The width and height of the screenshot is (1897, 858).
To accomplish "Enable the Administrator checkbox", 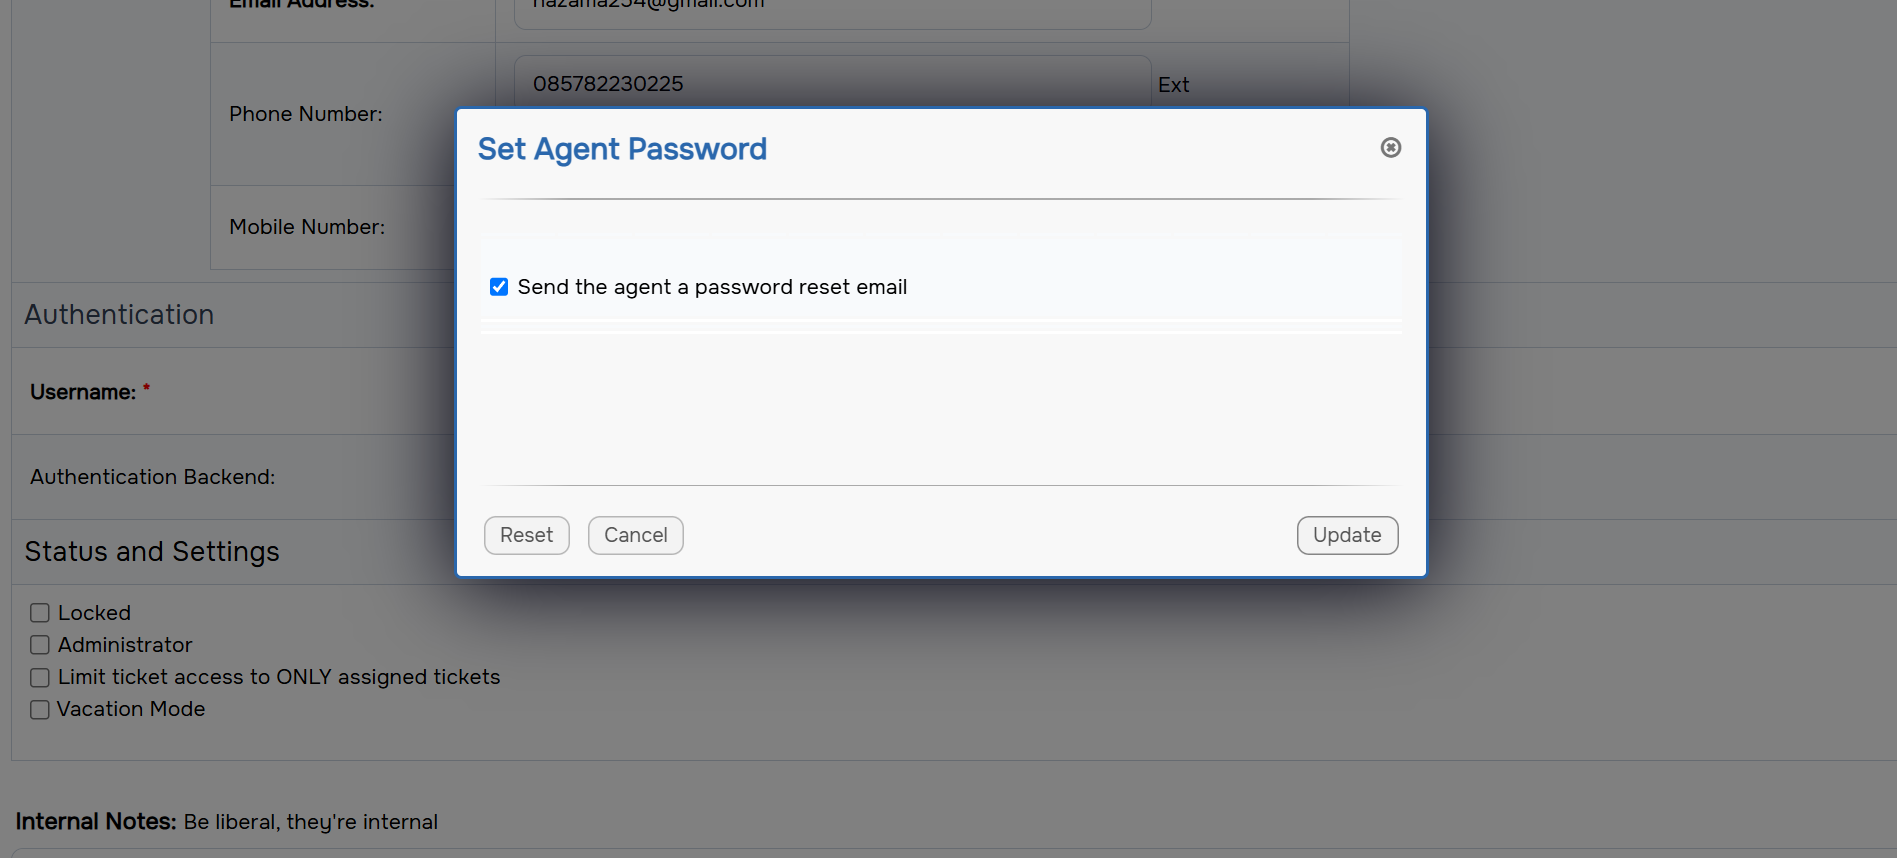I will (x=40, y=645).
